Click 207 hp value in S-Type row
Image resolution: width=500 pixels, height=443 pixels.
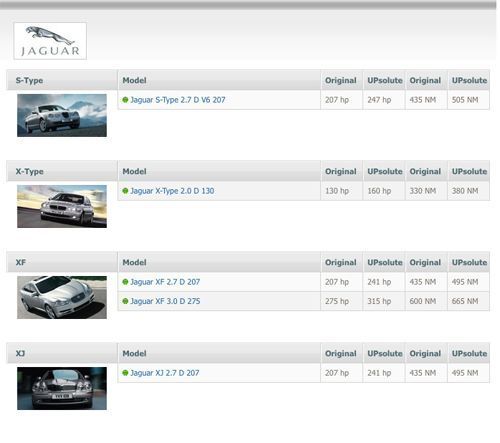pos(337,100)
